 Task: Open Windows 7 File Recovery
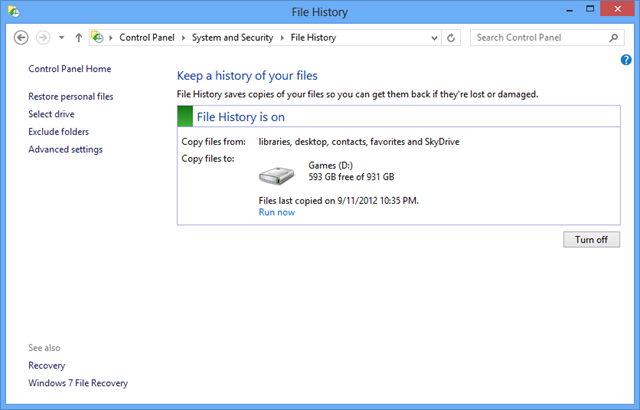(x=78, y=383)
